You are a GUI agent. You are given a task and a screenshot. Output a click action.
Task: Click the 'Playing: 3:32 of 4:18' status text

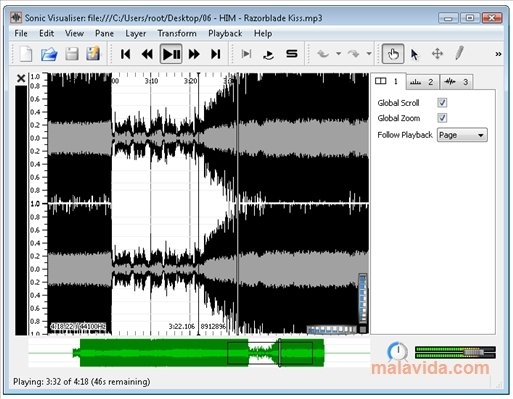tap(82, 382)
